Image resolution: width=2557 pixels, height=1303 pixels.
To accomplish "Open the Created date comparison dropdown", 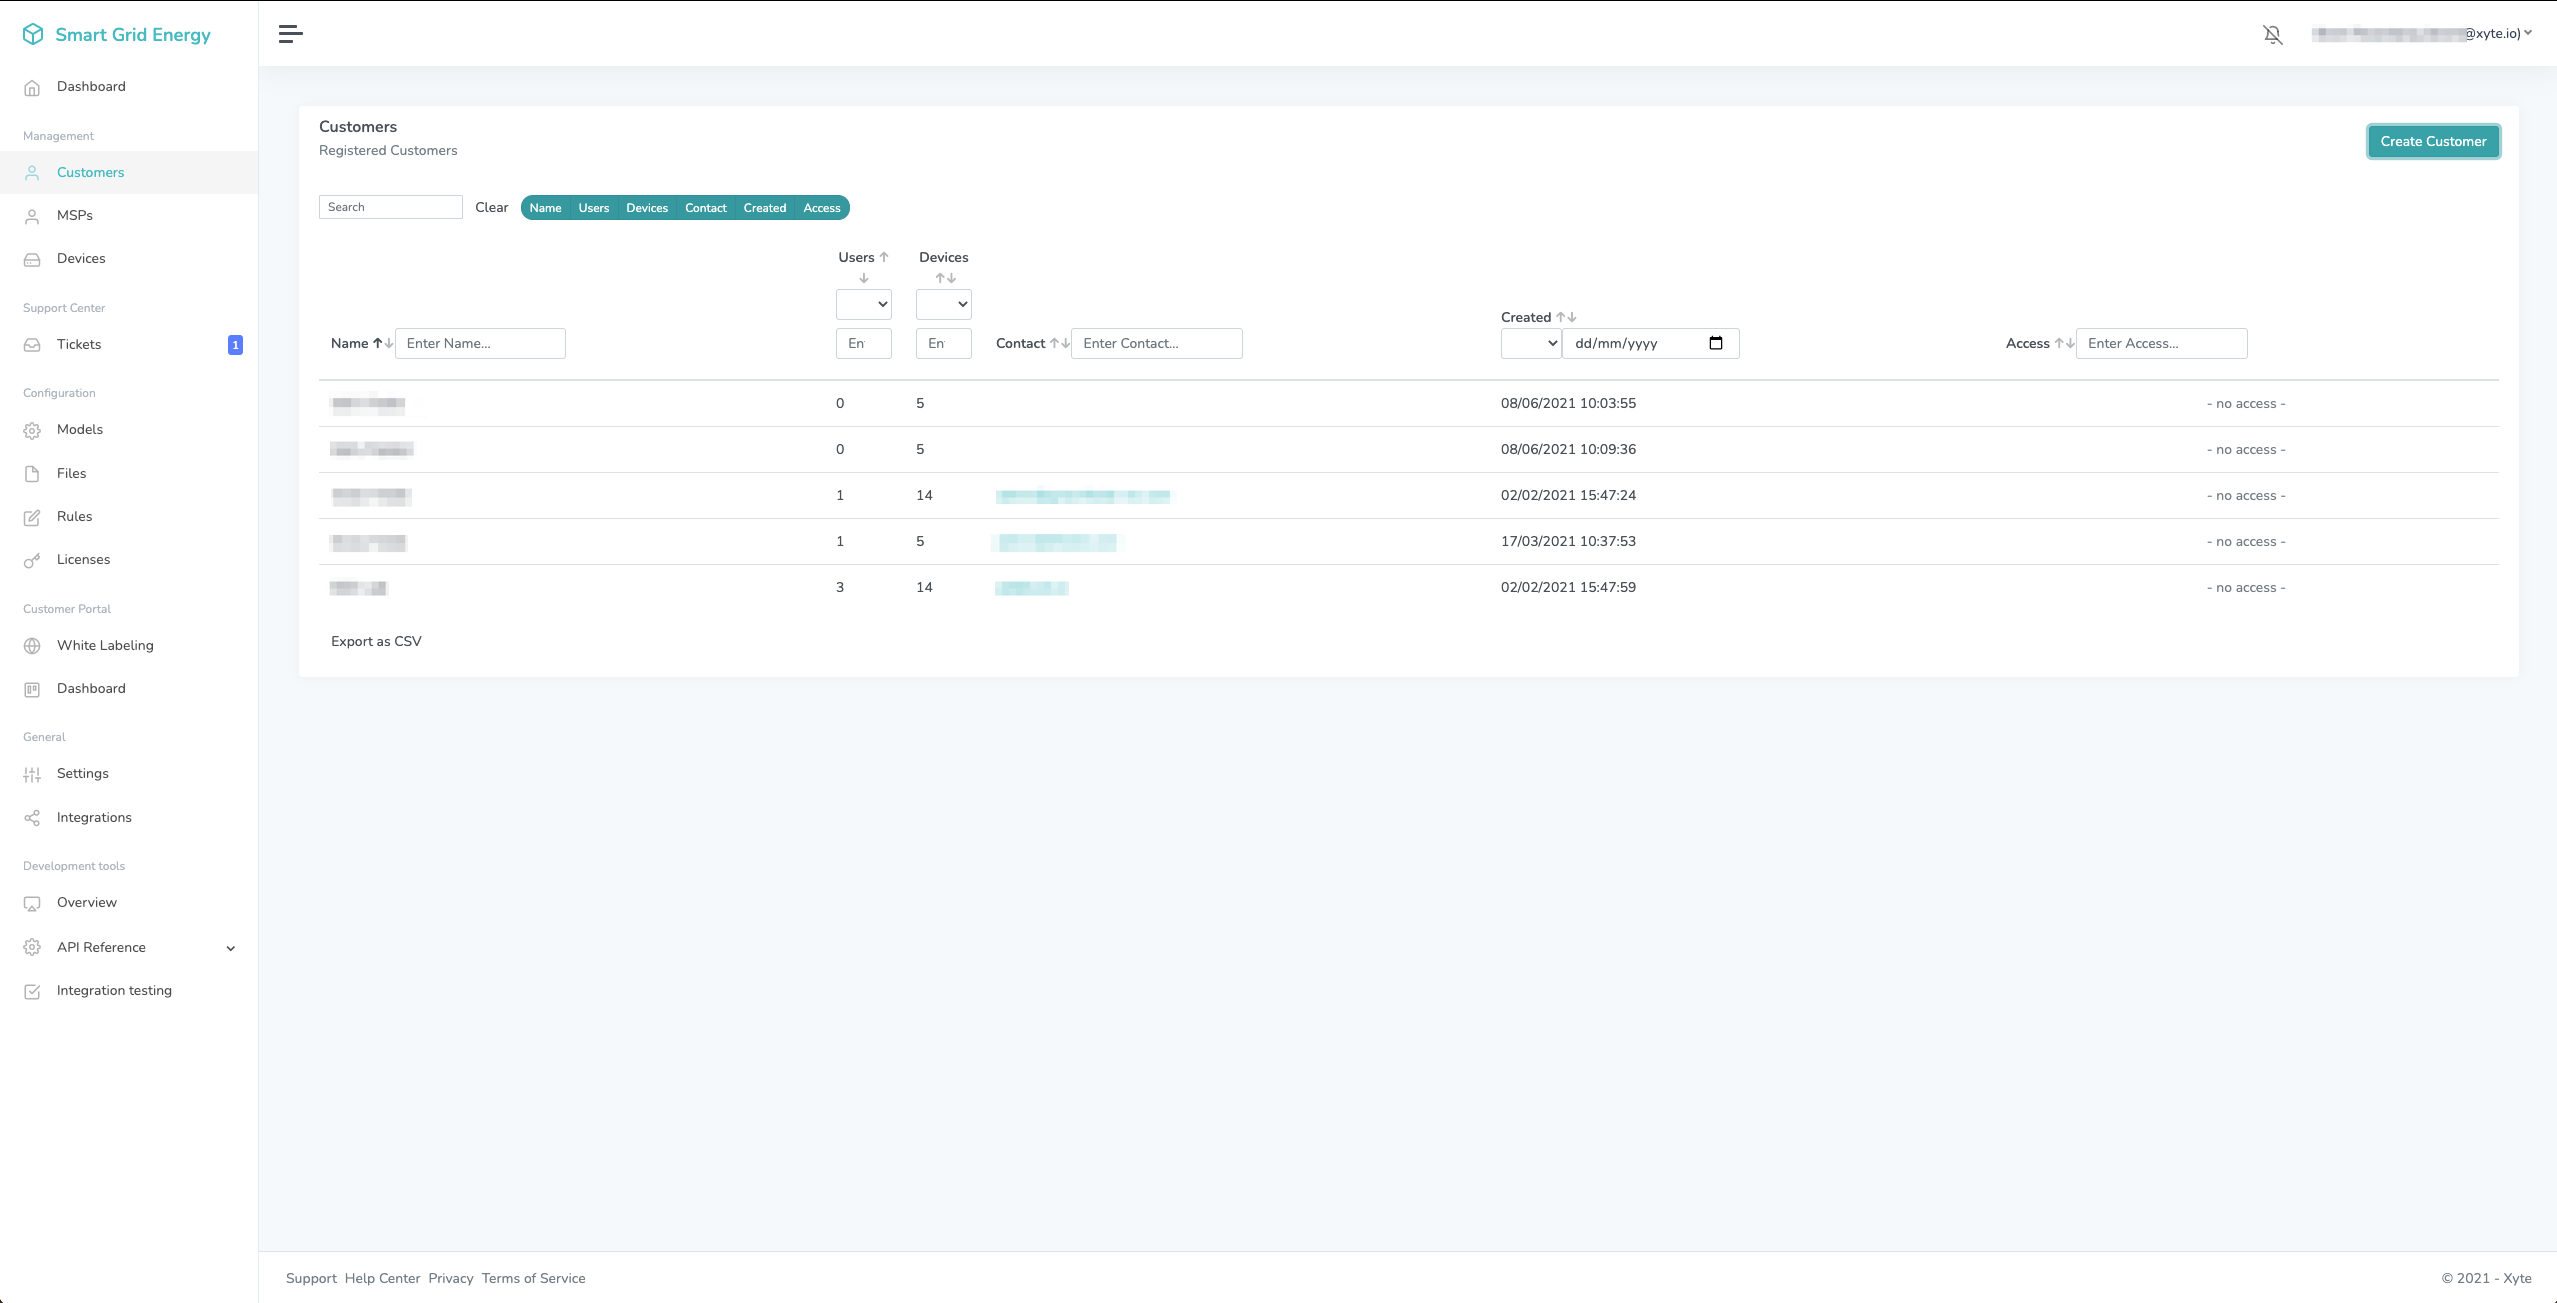I will coord(1530,343).
